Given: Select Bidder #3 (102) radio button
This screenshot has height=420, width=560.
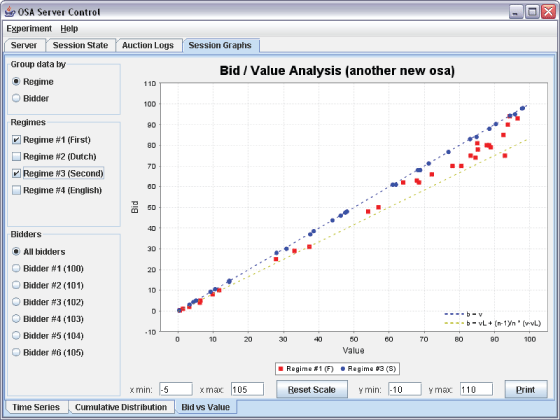Looking at the screenshot, I should point(16,302).
